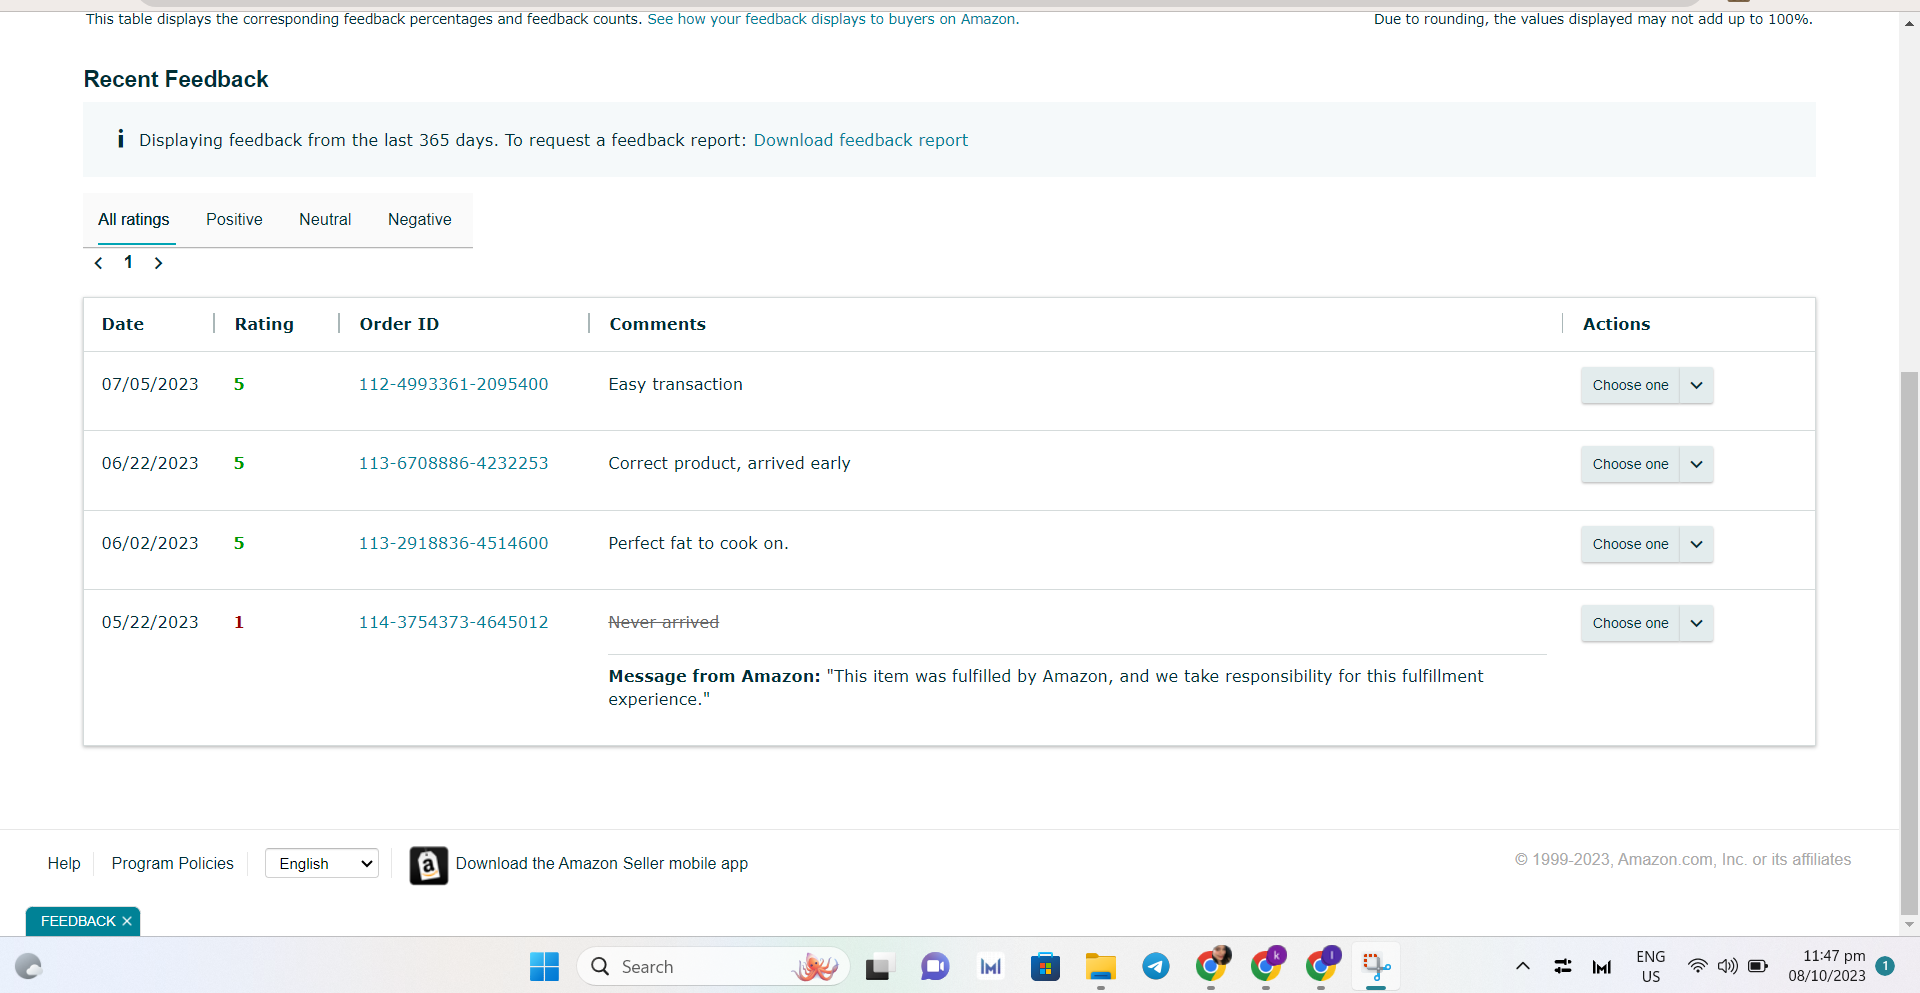Open the ENG US language indicator
Image resolution: width=1920 pixels, height=993 pixels.
[1651, 967]
